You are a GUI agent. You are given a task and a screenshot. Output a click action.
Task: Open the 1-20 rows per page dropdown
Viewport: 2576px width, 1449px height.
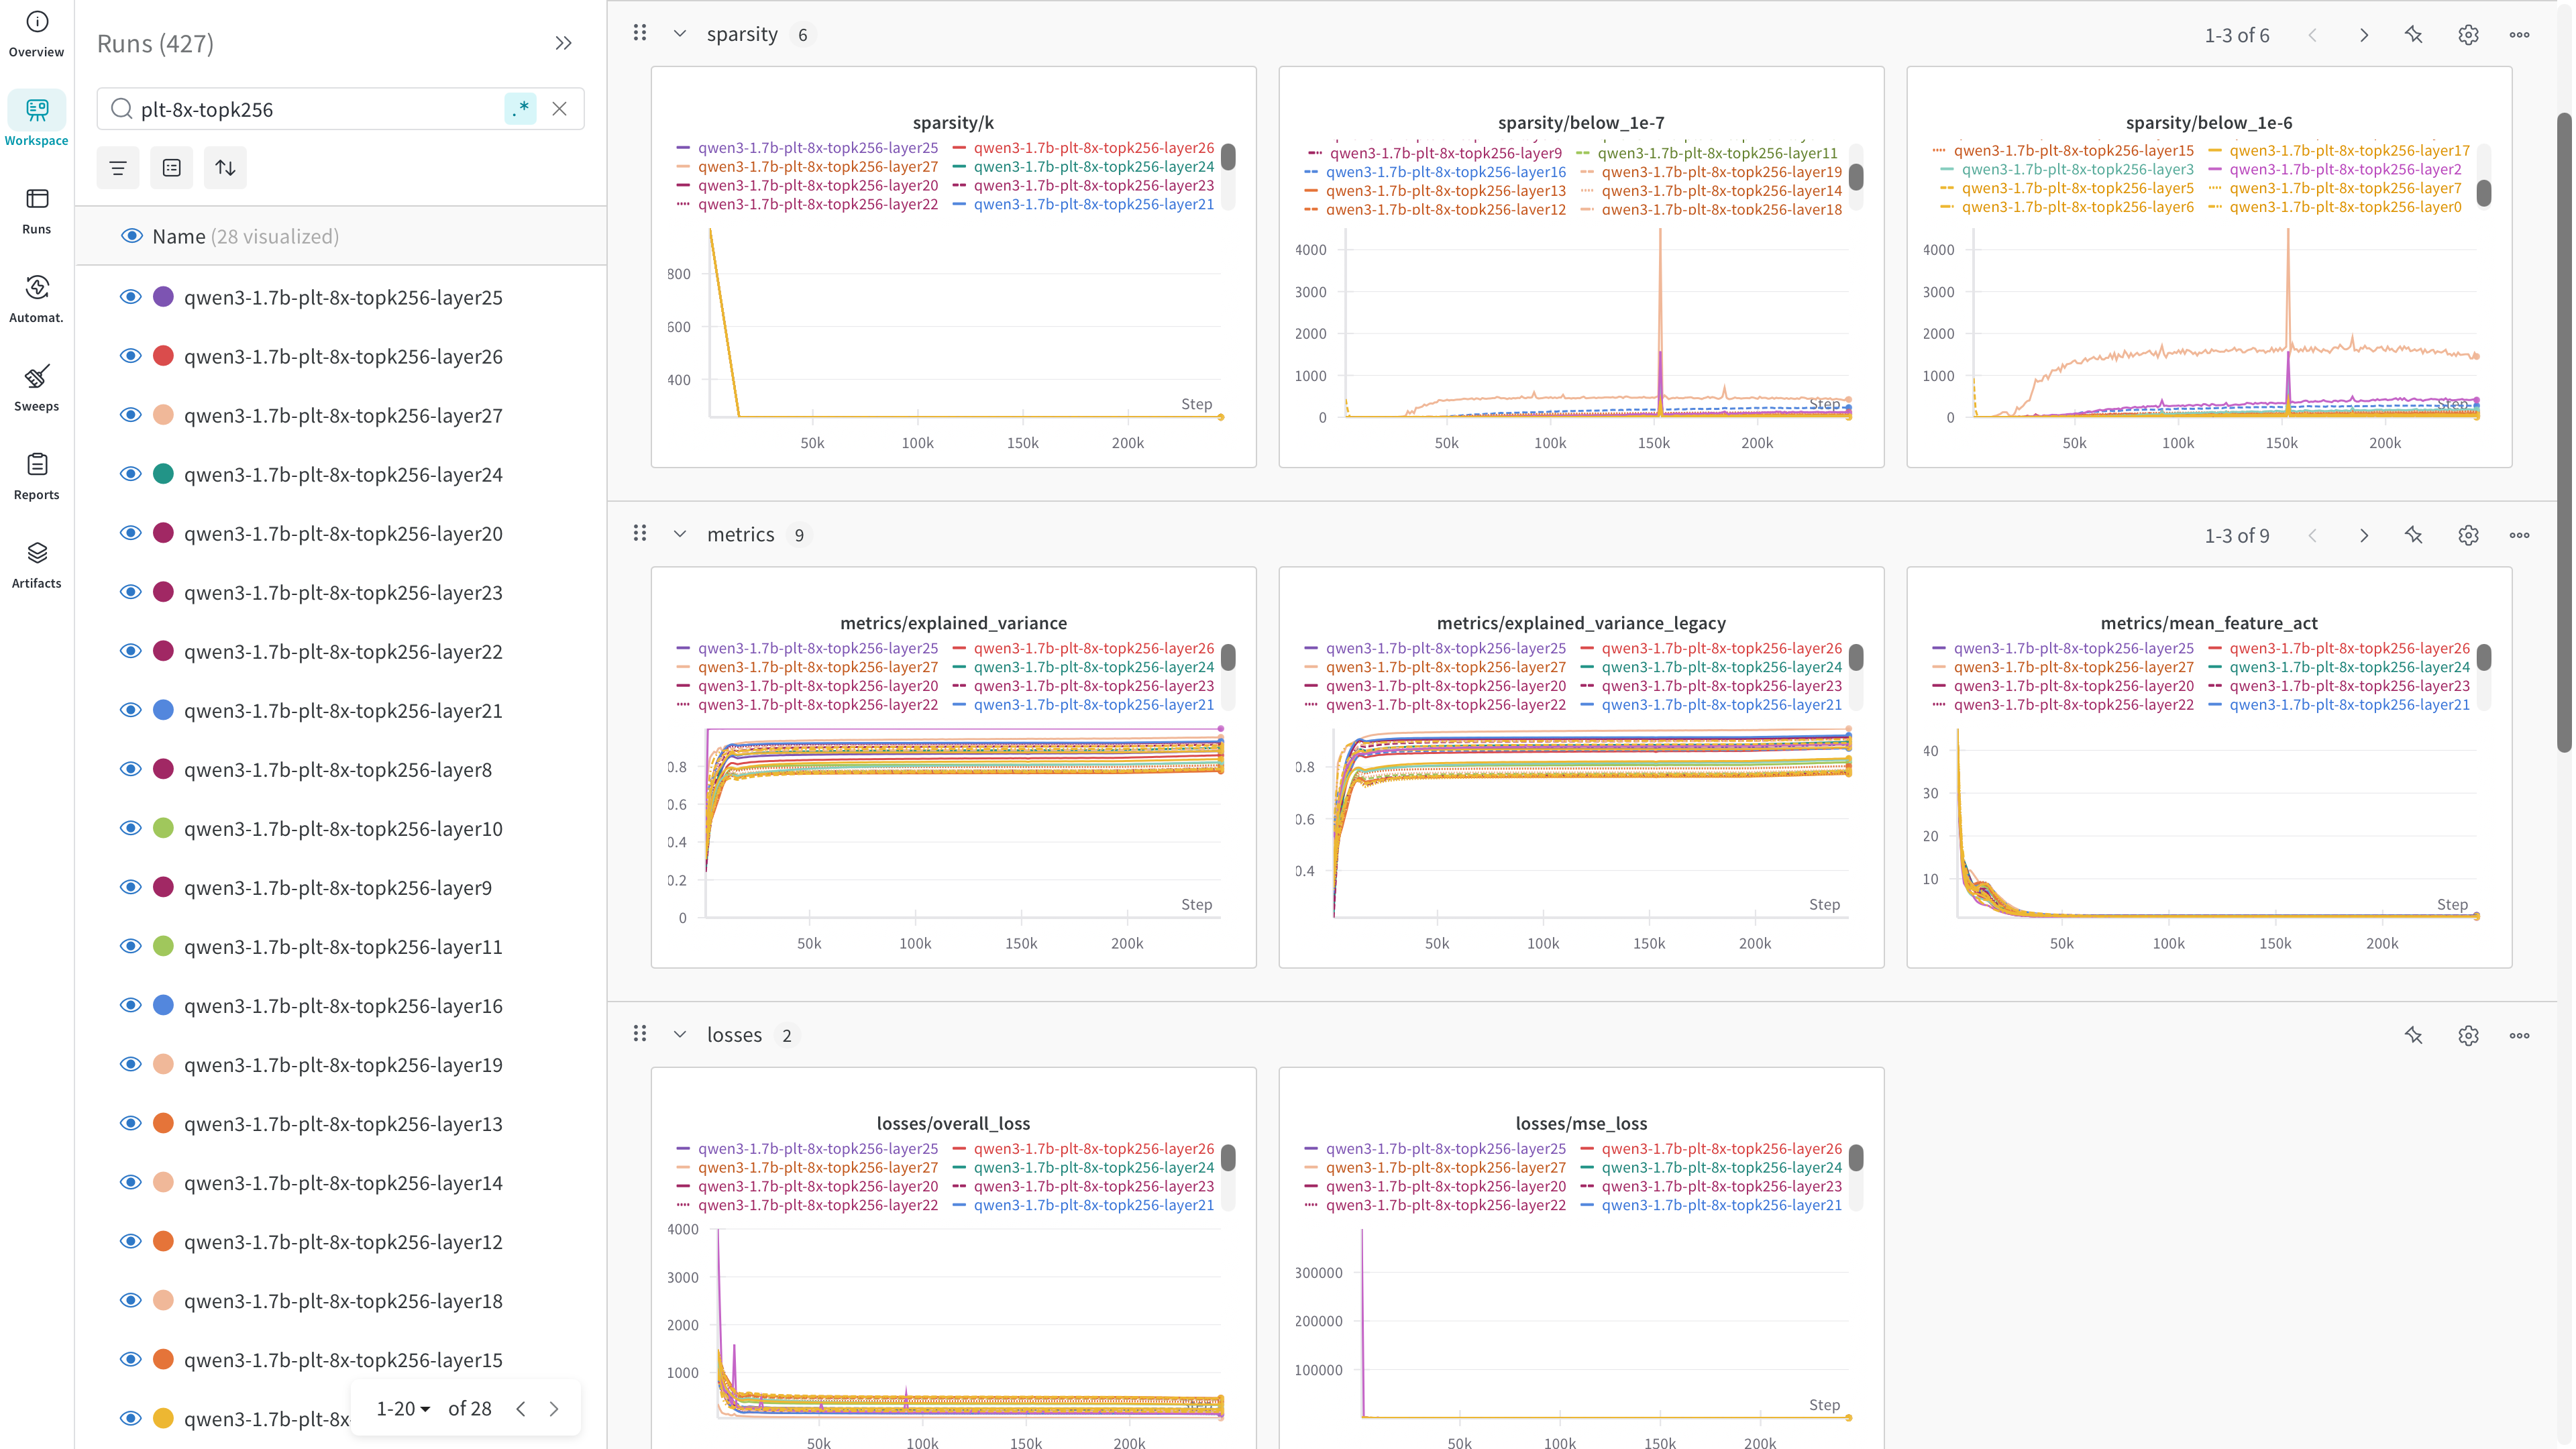[403, 1408]
